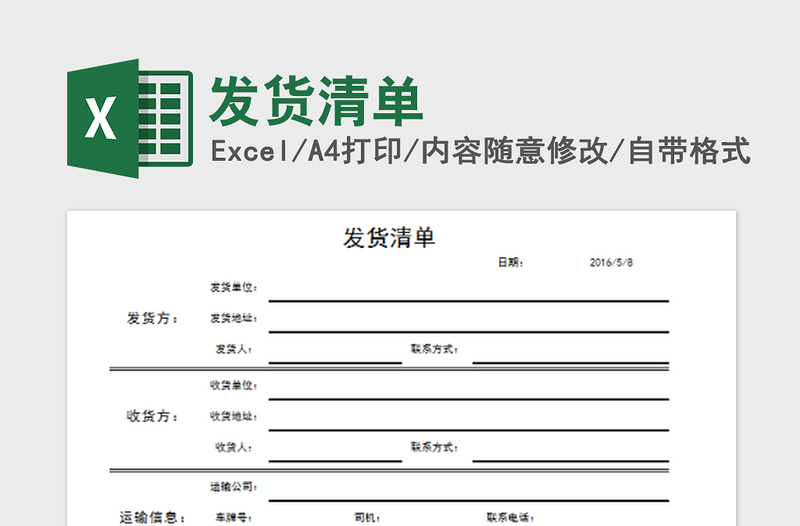Viewport: 800px width, 526px height.
Task: Click the 收货单位: field label
Action: (234, 385)
